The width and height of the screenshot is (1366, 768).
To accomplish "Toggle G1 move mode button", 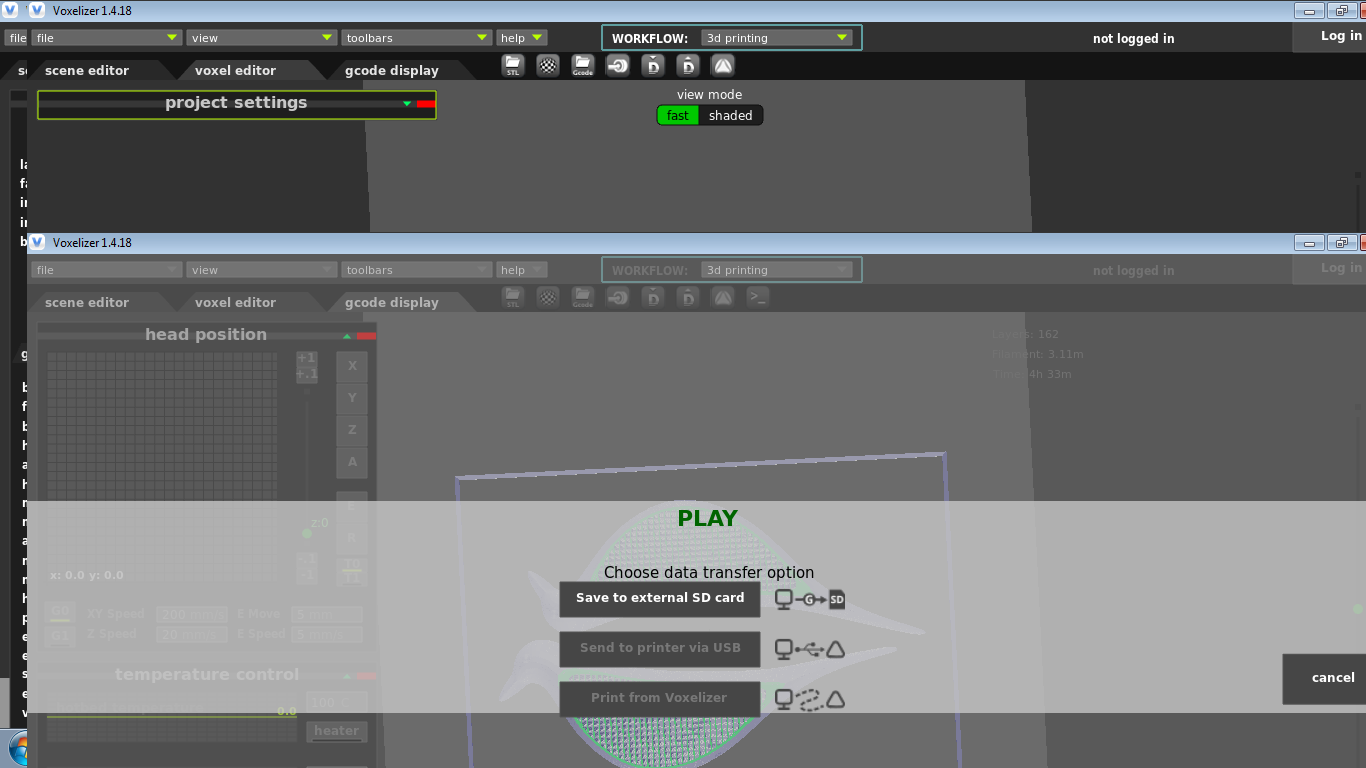I will tap(60, 635).
